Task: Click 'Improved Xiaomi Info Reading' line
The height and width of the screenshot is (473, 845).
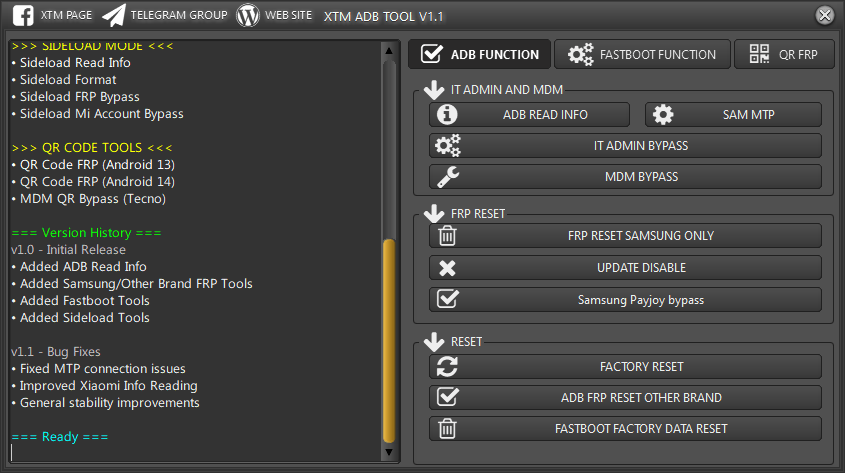Action: coord(105,386)
